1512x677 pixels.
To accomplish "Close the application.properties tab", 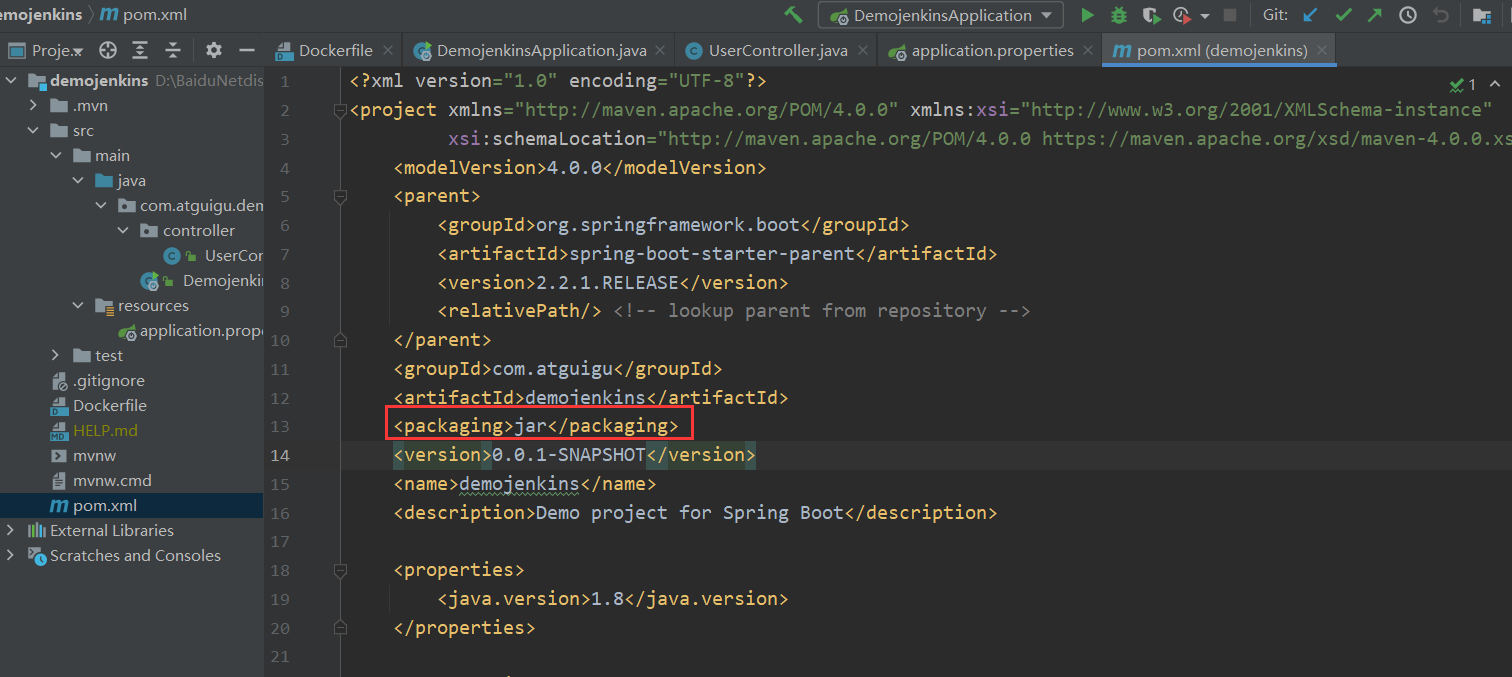I will 1088,51.
